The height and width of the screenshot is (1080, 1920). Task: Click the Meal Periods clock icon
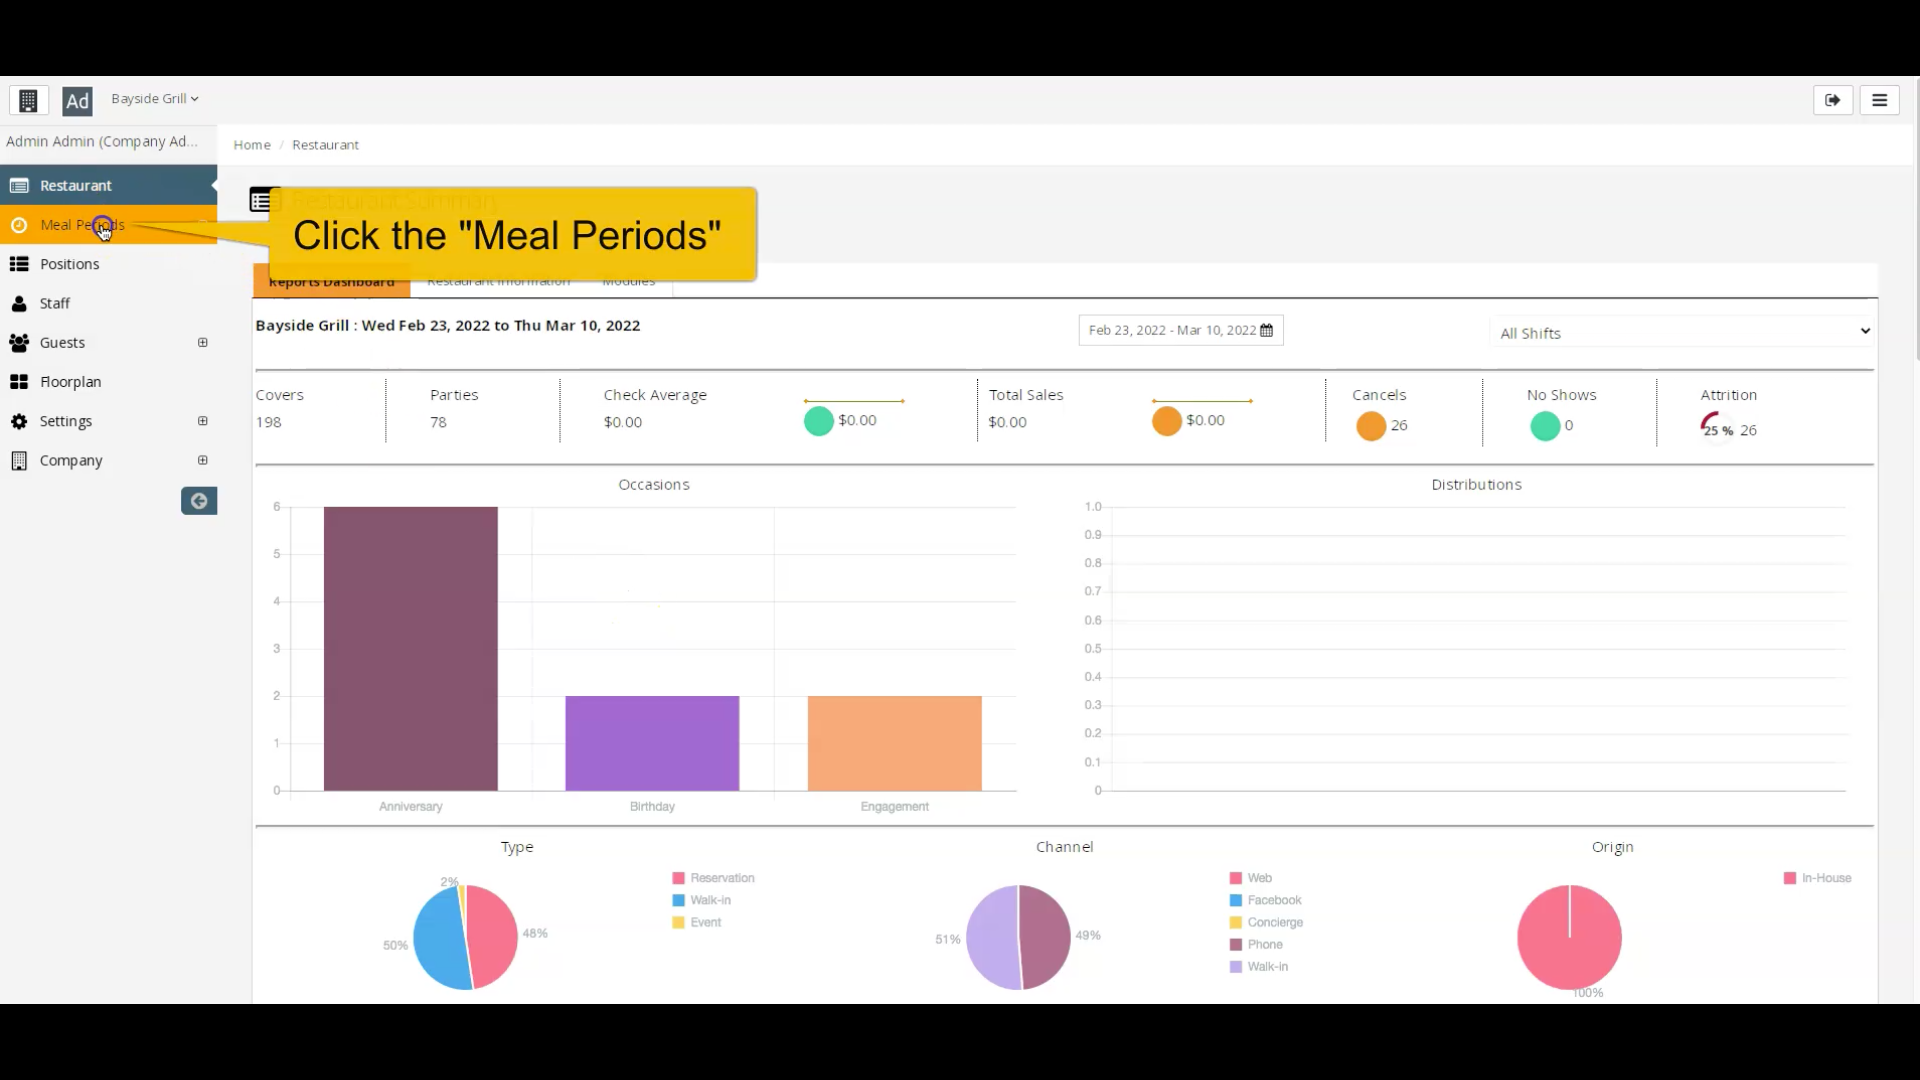tap(19, 225)
